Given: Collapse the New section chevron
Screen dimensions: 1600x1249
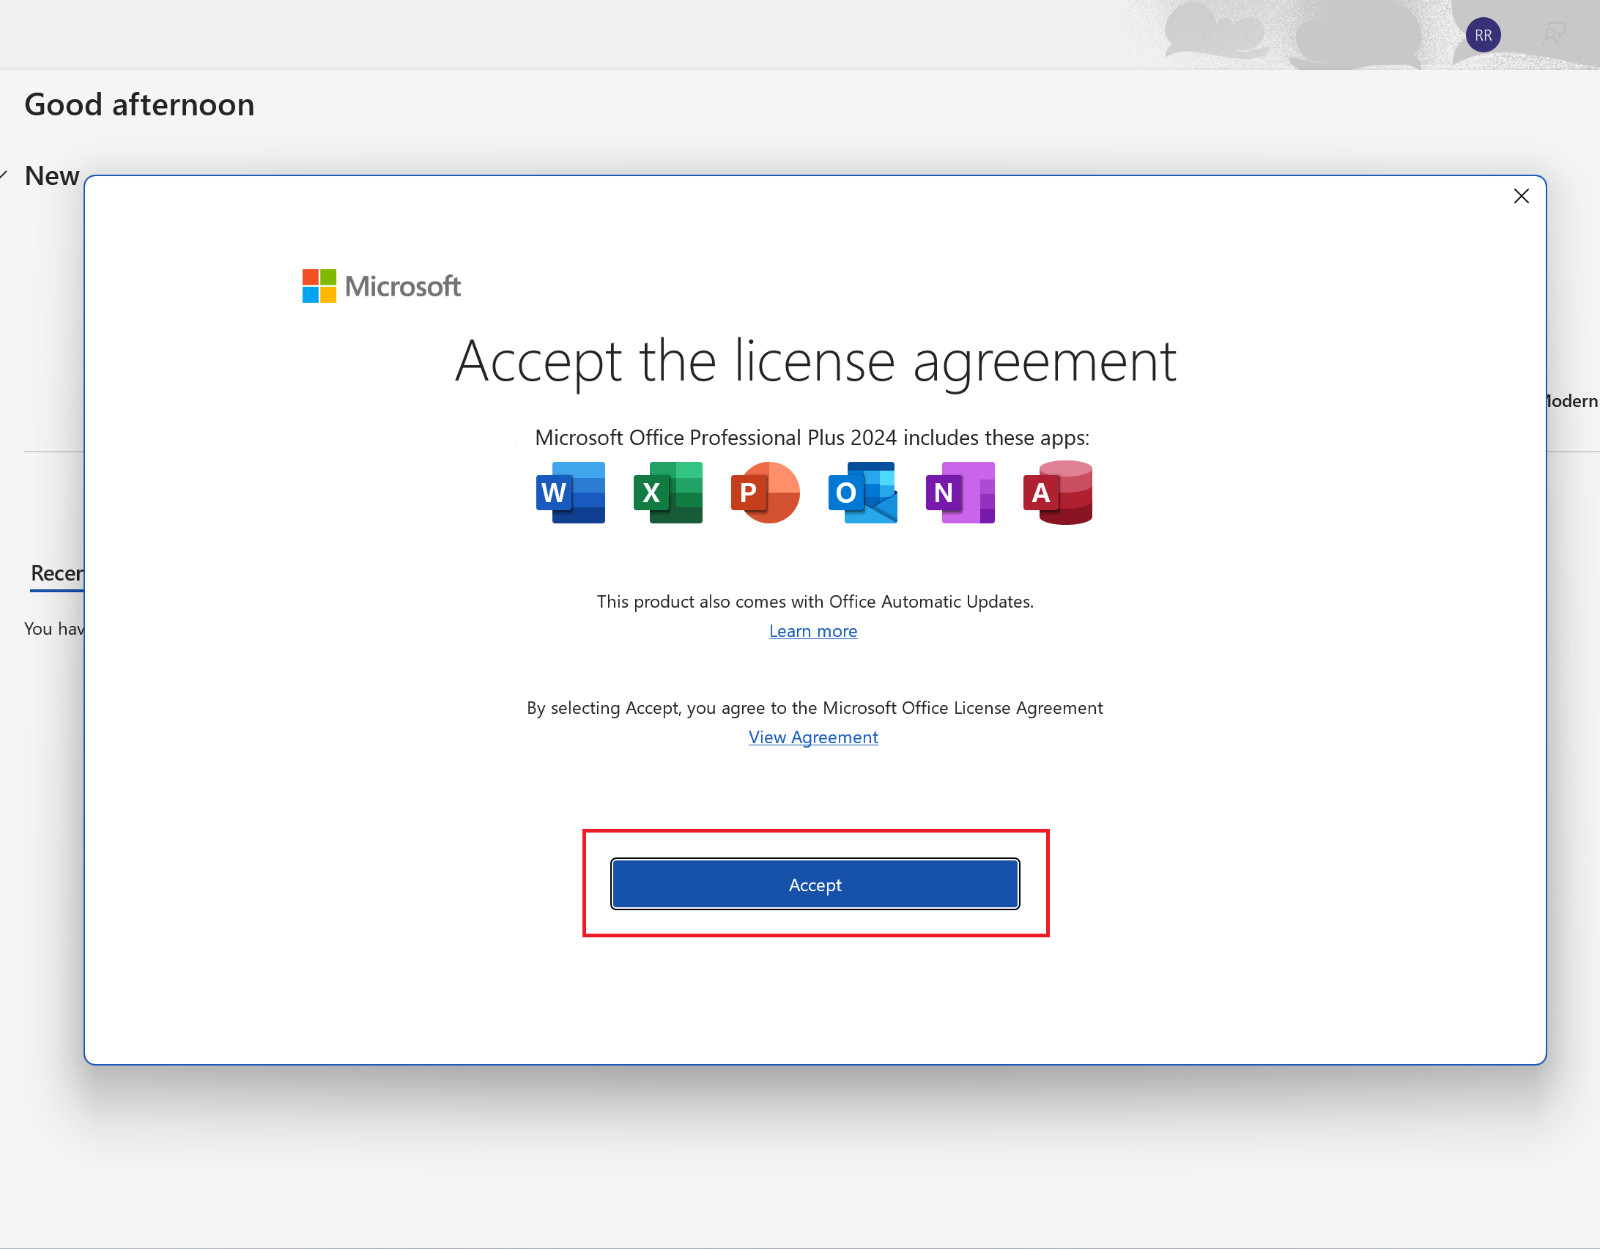Looking at the screenshot, I should coord(4,176).
